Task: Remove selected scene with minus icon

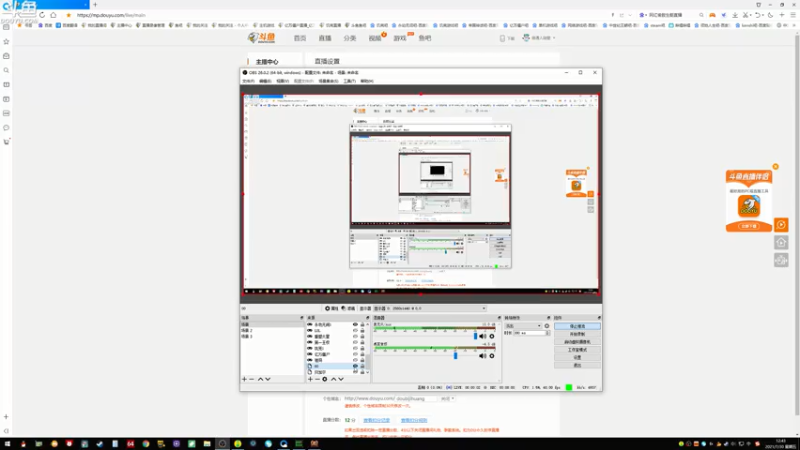Action: coord(252,379)
